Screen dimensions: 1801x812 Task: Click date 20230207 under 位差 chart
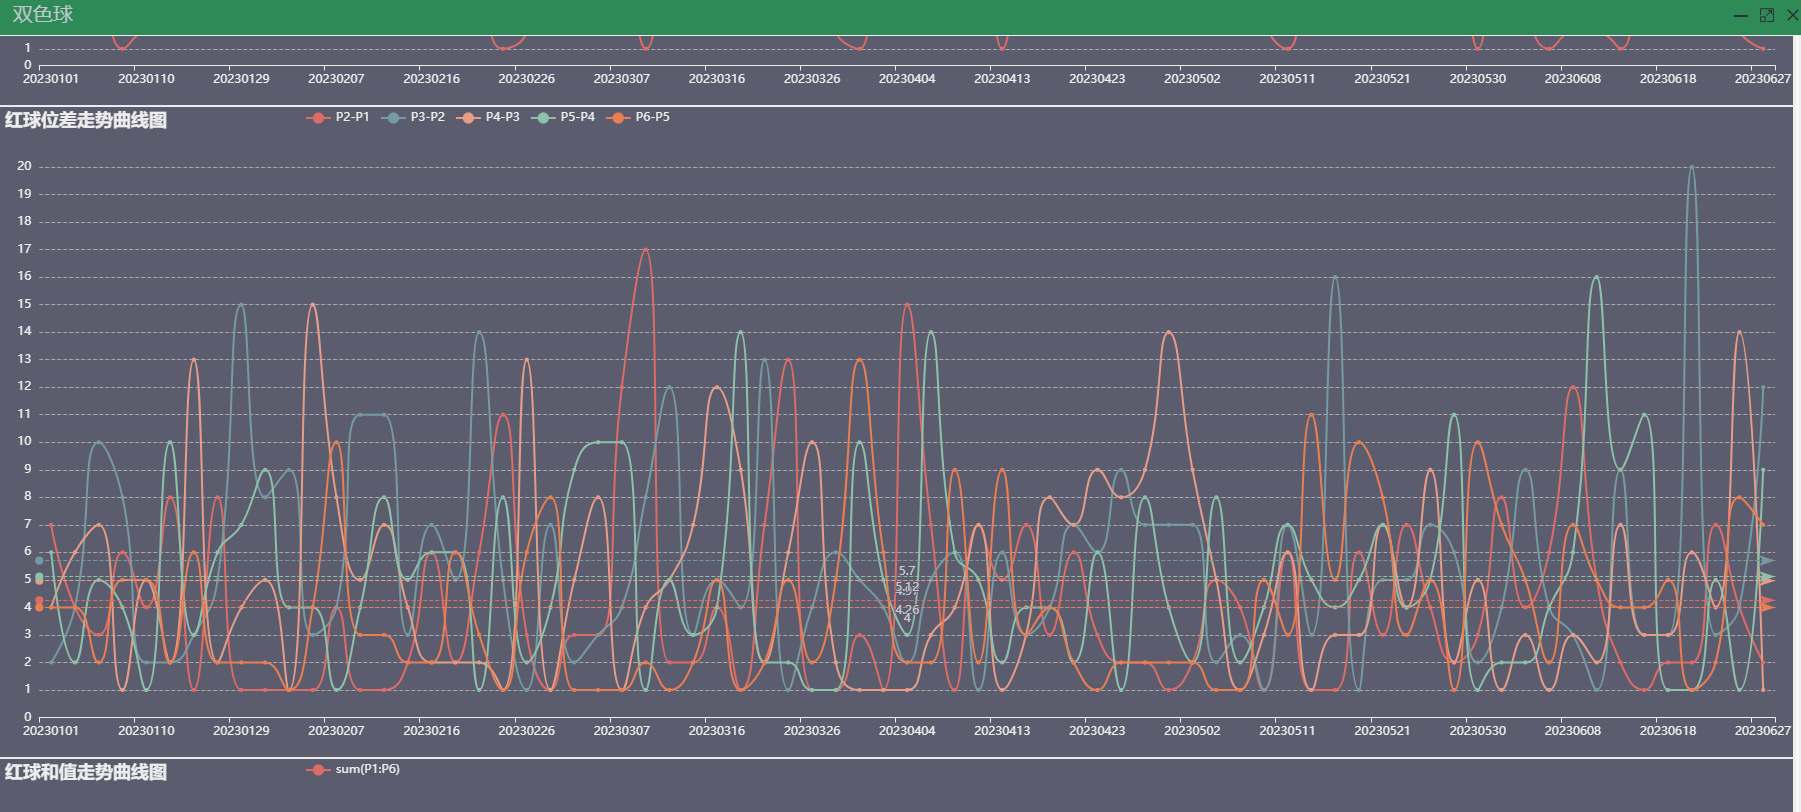click(x=336, y=731)
